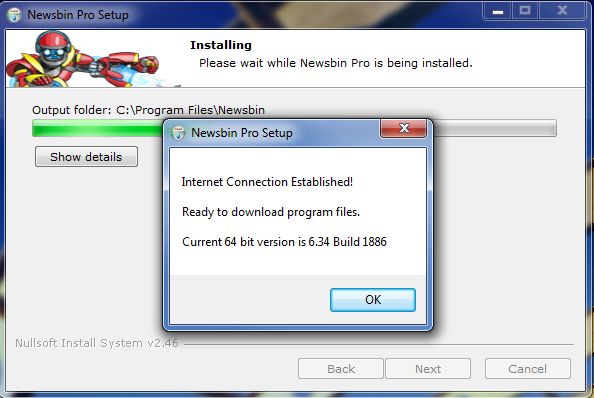Click the Internet Connection Established message

click(x=267, y=182)
